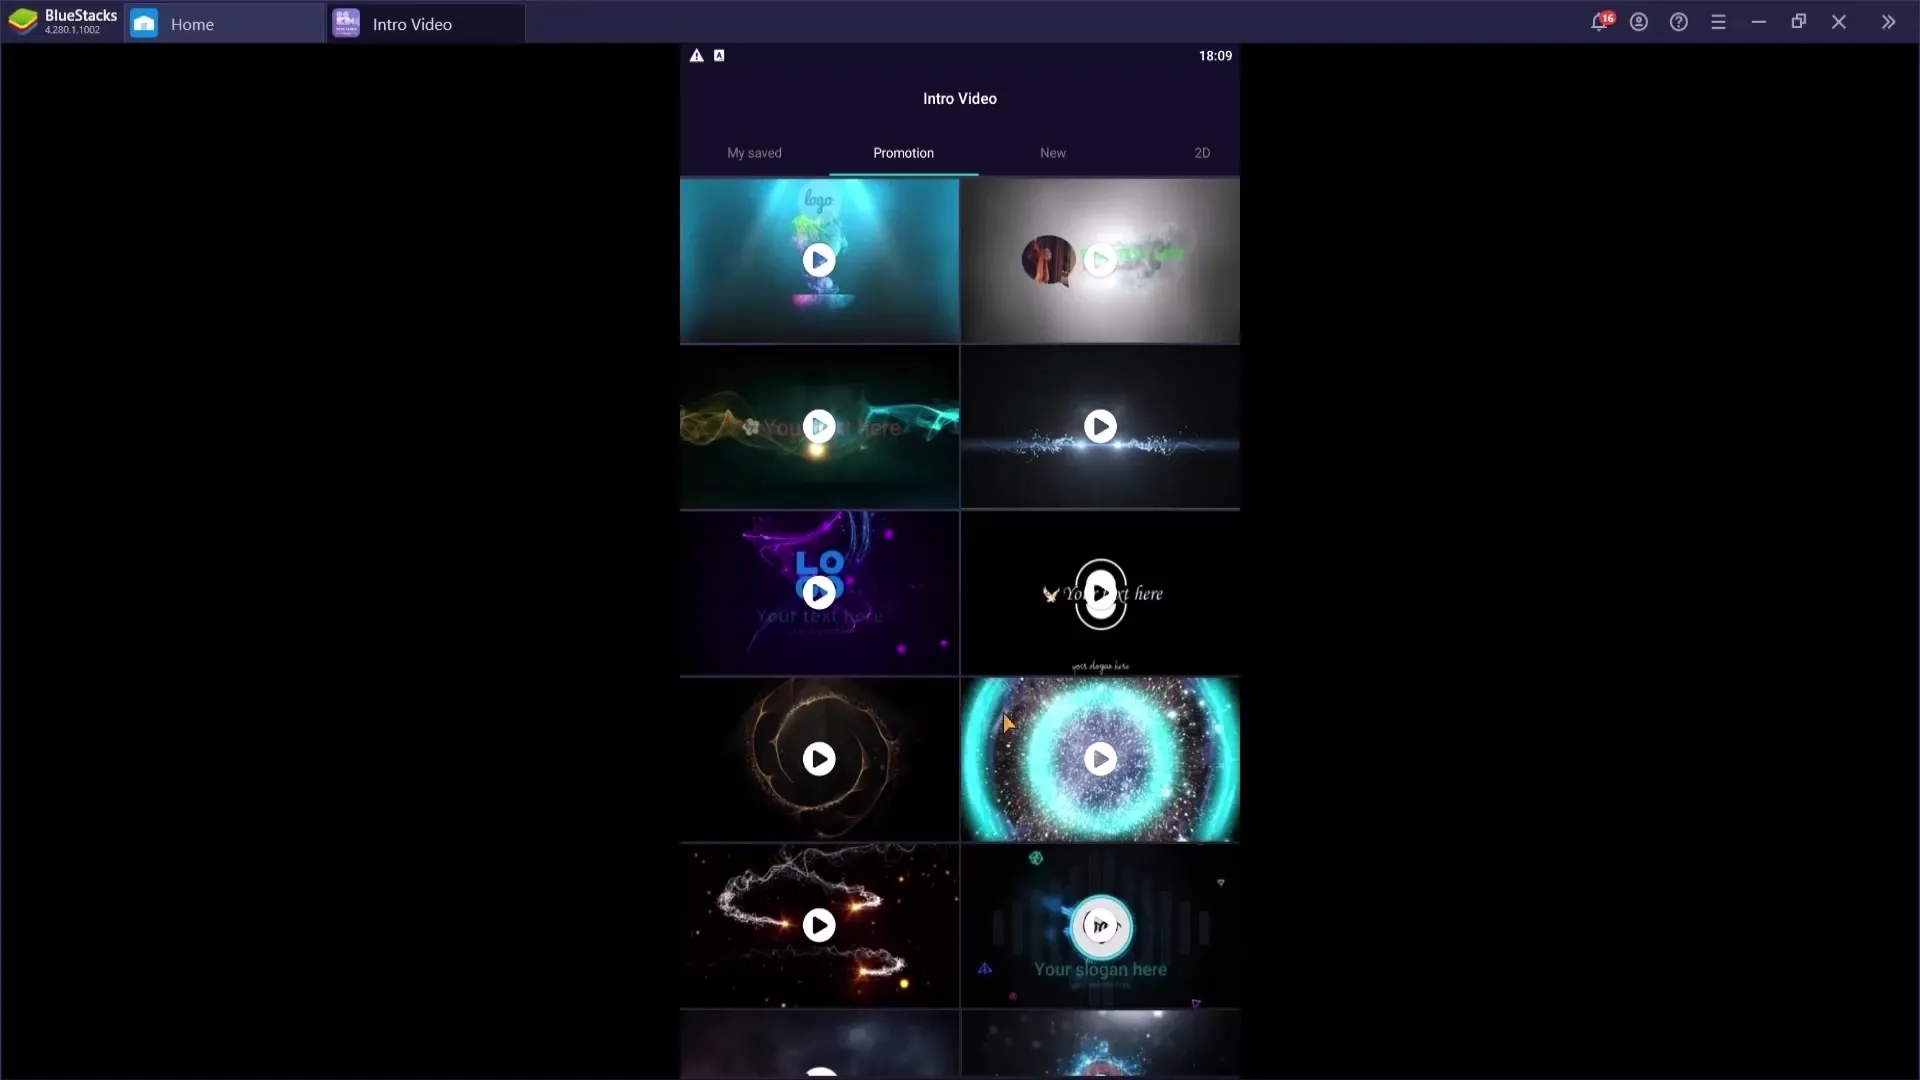
Task: Open the BlueStacks account profile icon
Action: click(1639, 22)
